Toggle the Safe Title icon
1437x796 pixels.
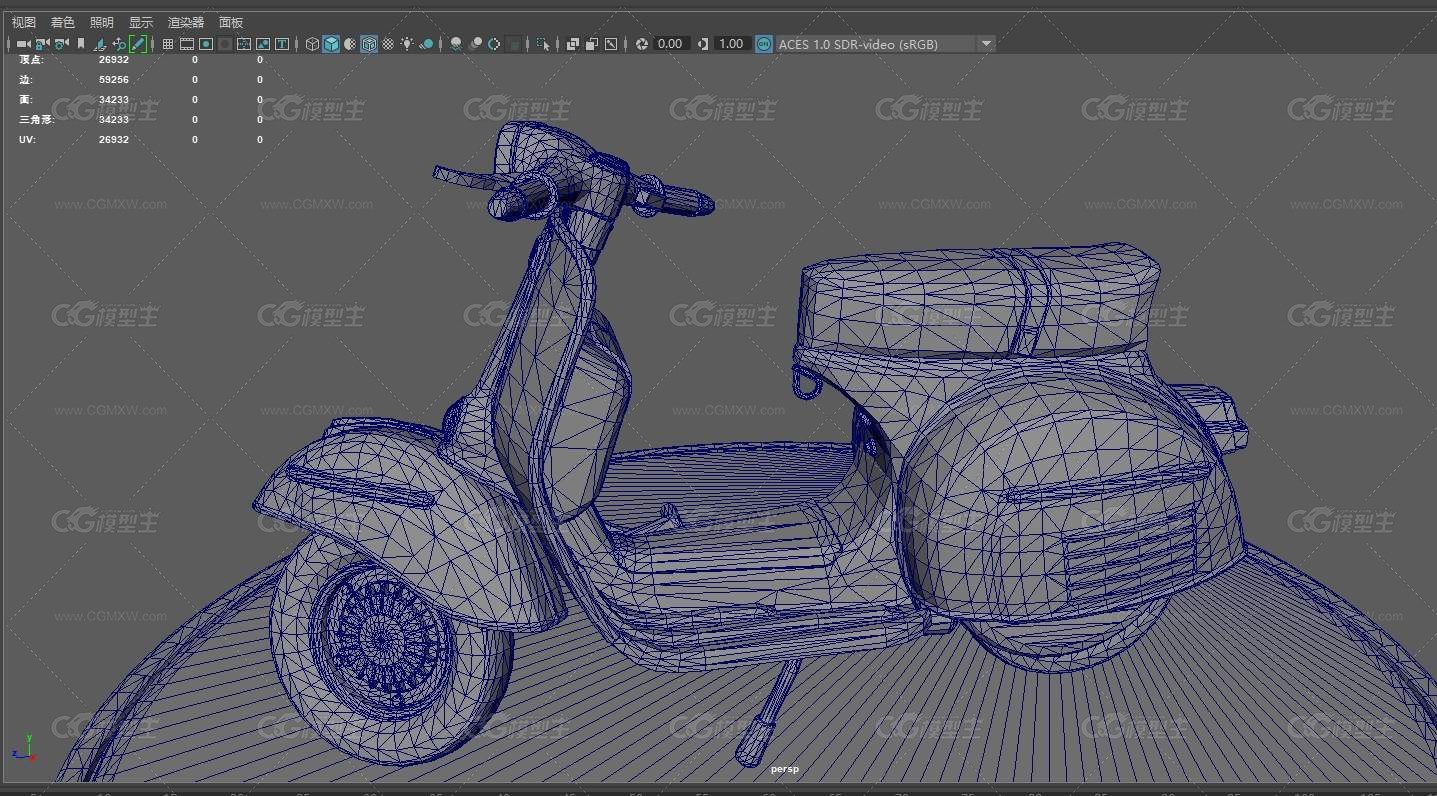(x=282, y=44)
